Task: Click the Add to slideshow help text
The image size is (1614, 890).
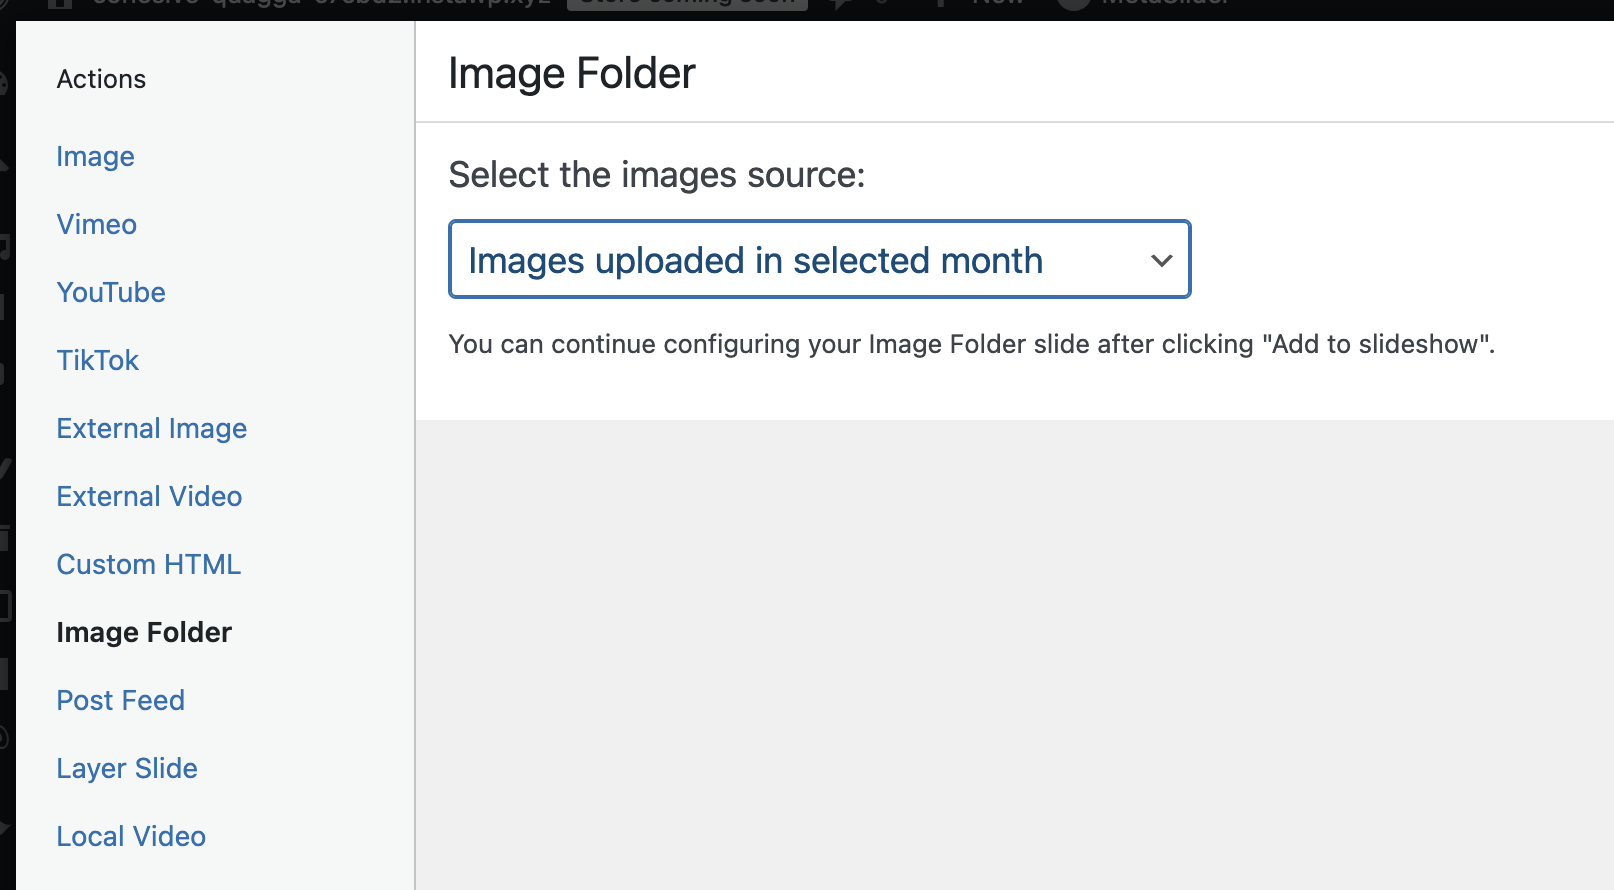Action: pyautogui.click(x=970, y=345)
